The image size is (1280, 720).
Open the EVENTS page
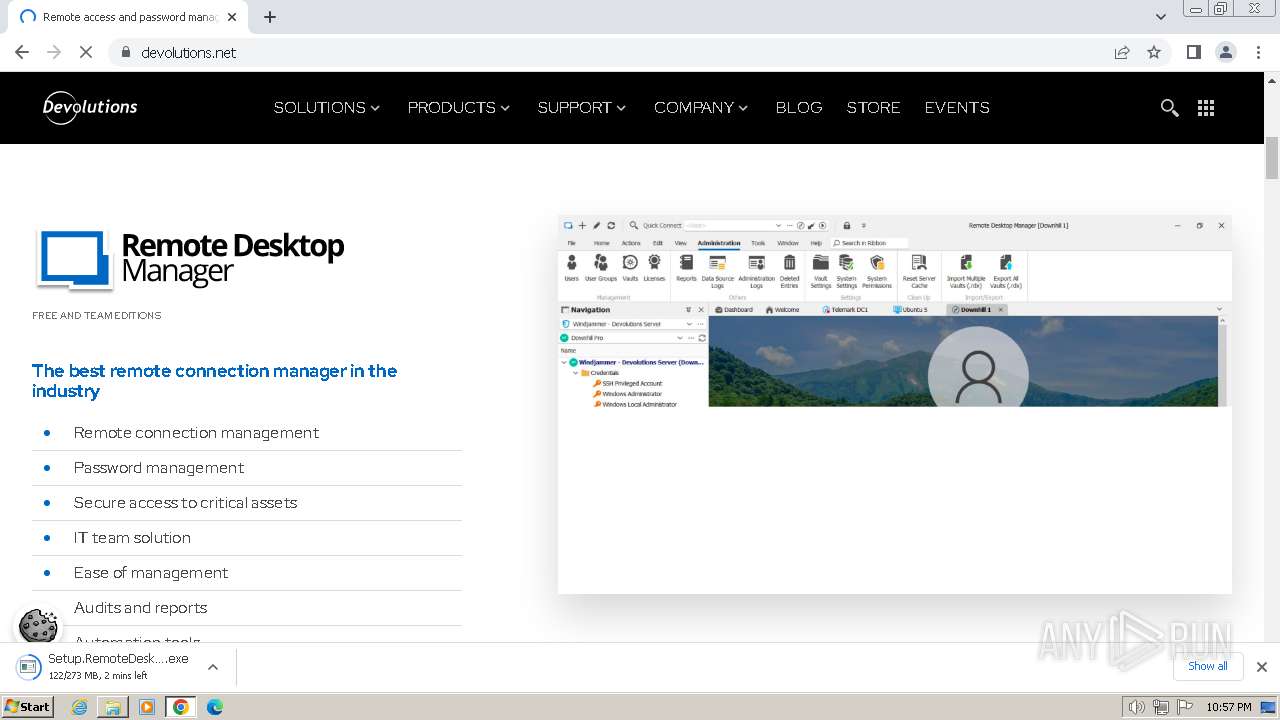click(x=957, y=108)
